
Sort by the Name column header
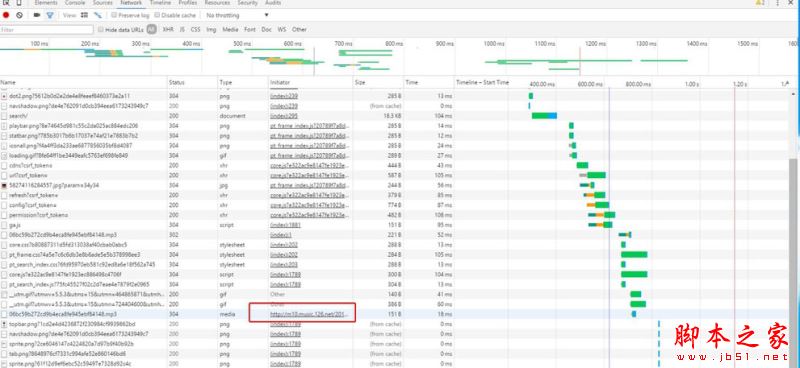[x=84, y=82]
